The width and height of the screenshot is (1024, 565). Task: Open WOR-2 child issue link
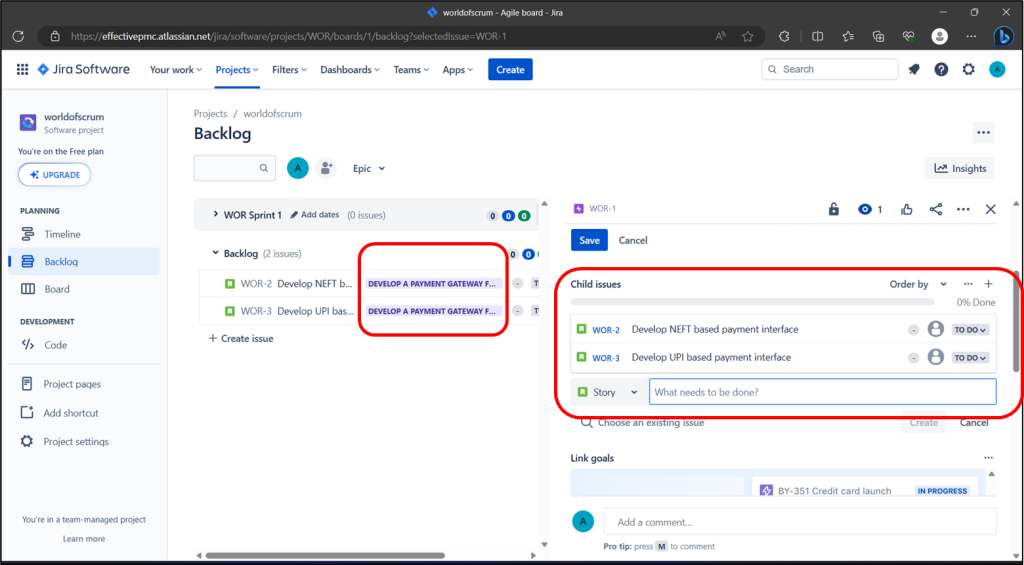(x=606, y=330)
